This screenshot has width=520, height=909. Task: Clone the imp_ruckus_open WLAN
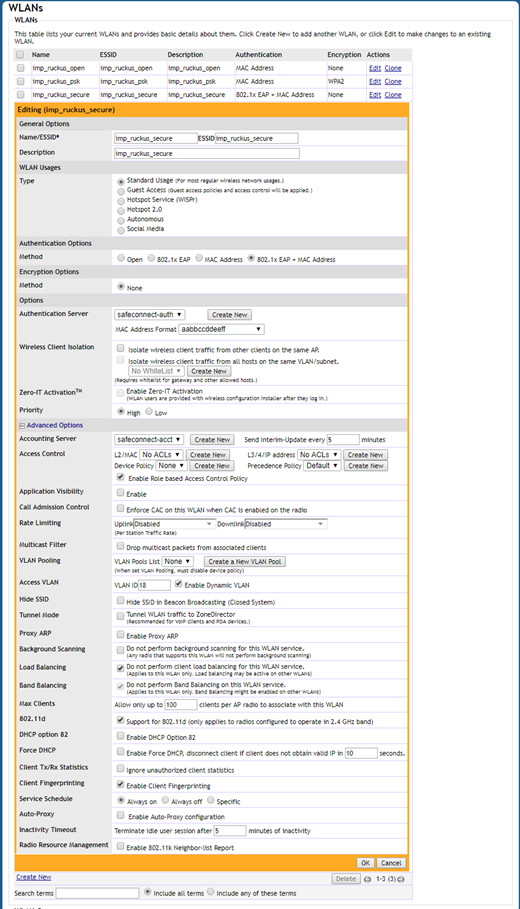[392, 68]
